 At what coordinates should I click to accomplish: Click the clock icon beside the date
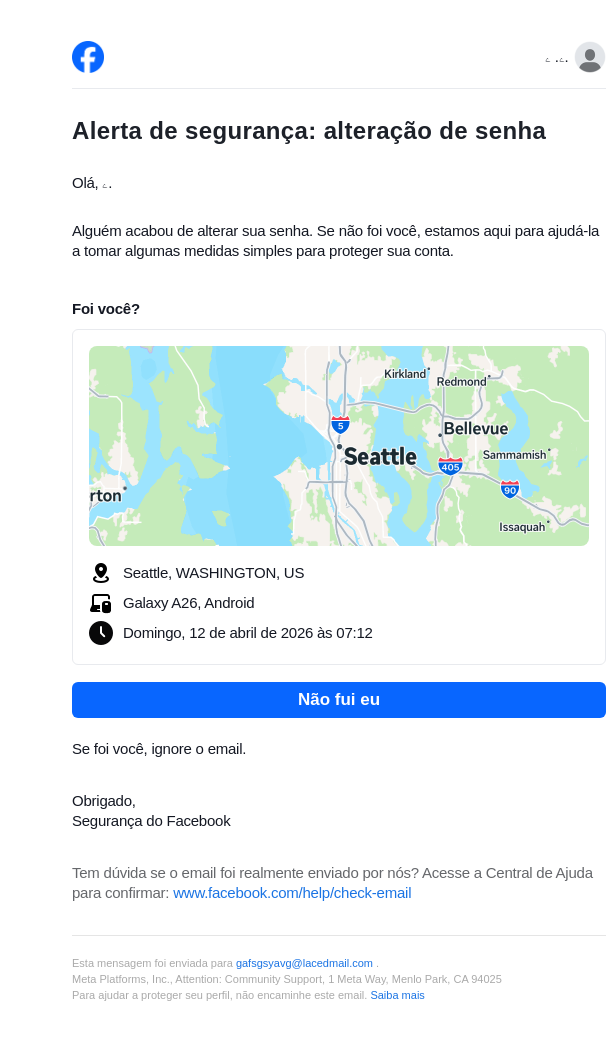[x=101, y=633]
